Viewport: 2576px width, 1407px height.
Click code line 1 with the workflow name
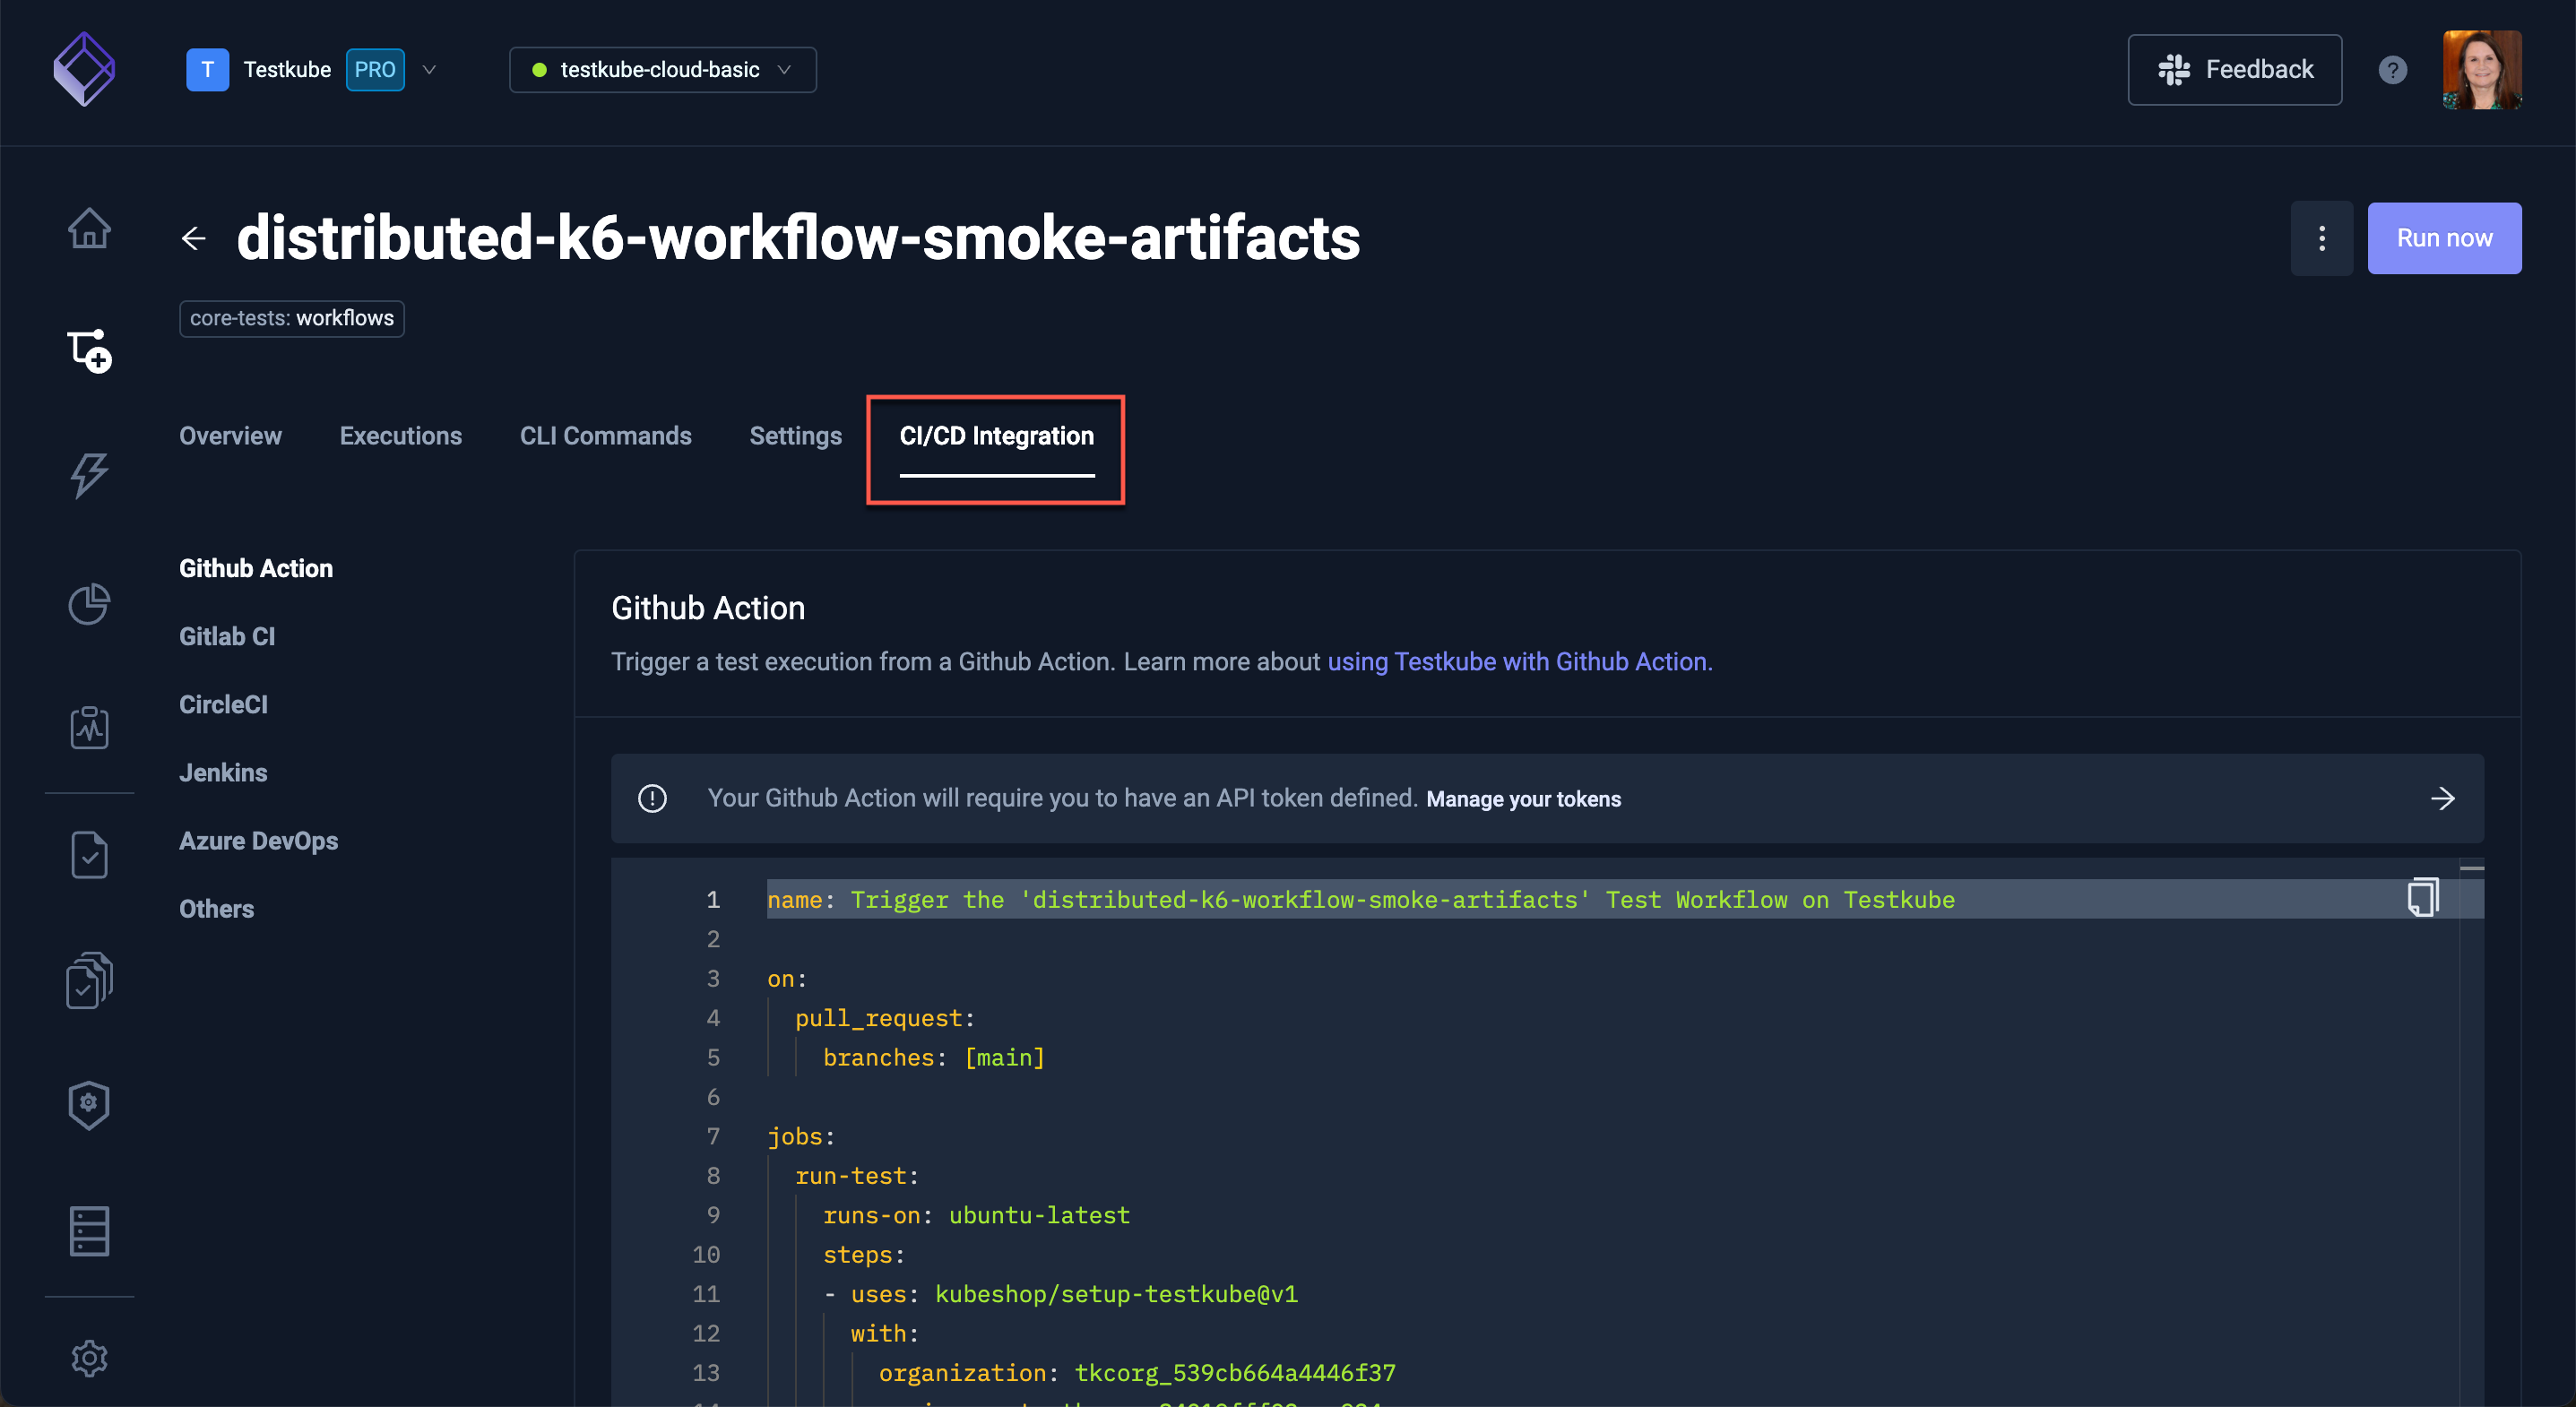tap(1361, 899)
